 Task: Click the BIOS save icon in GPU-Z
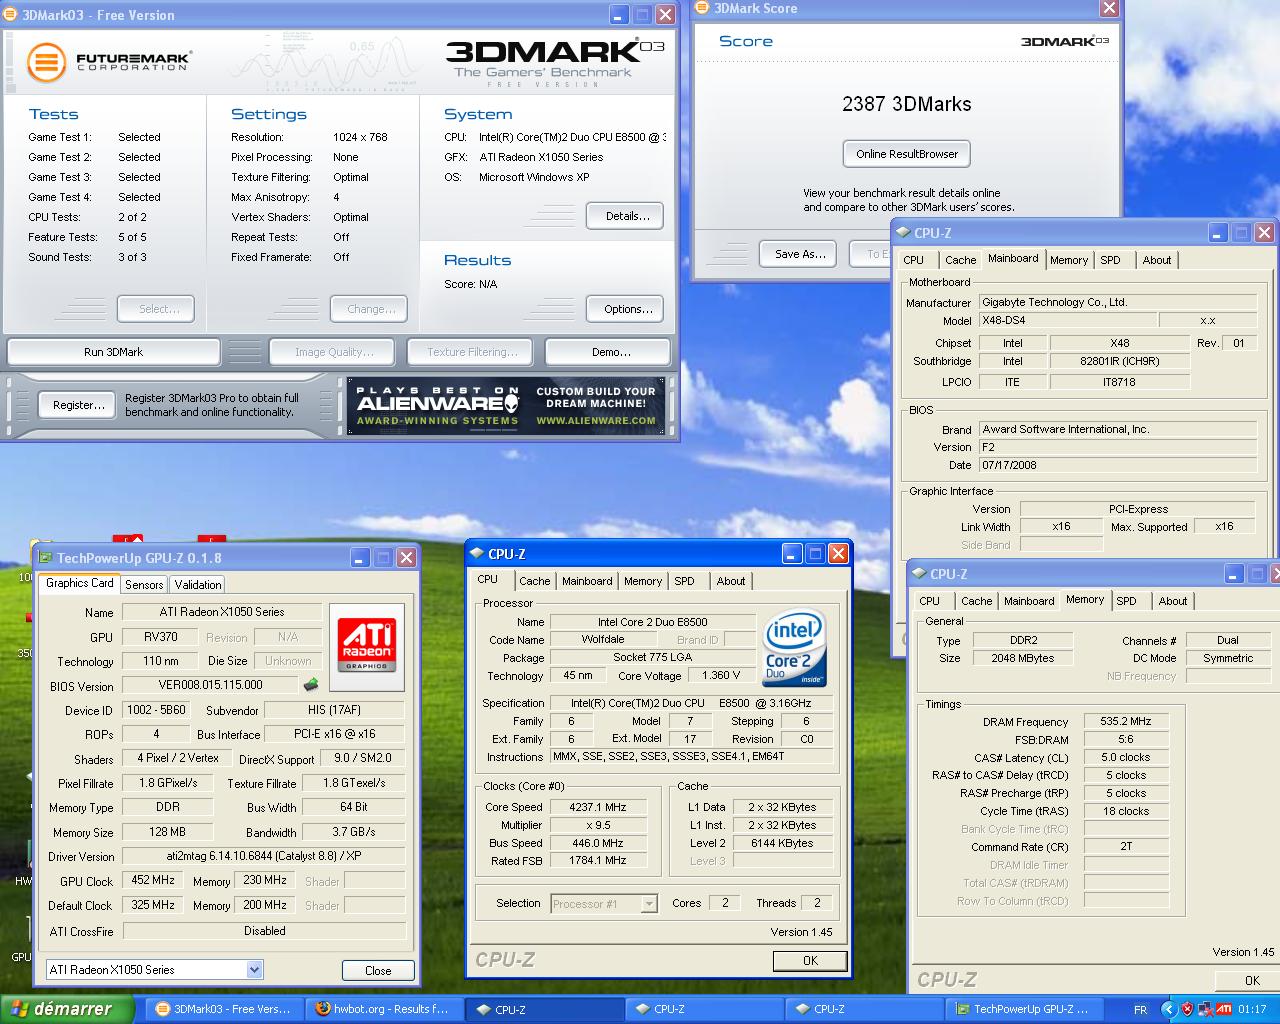(311, 685)
